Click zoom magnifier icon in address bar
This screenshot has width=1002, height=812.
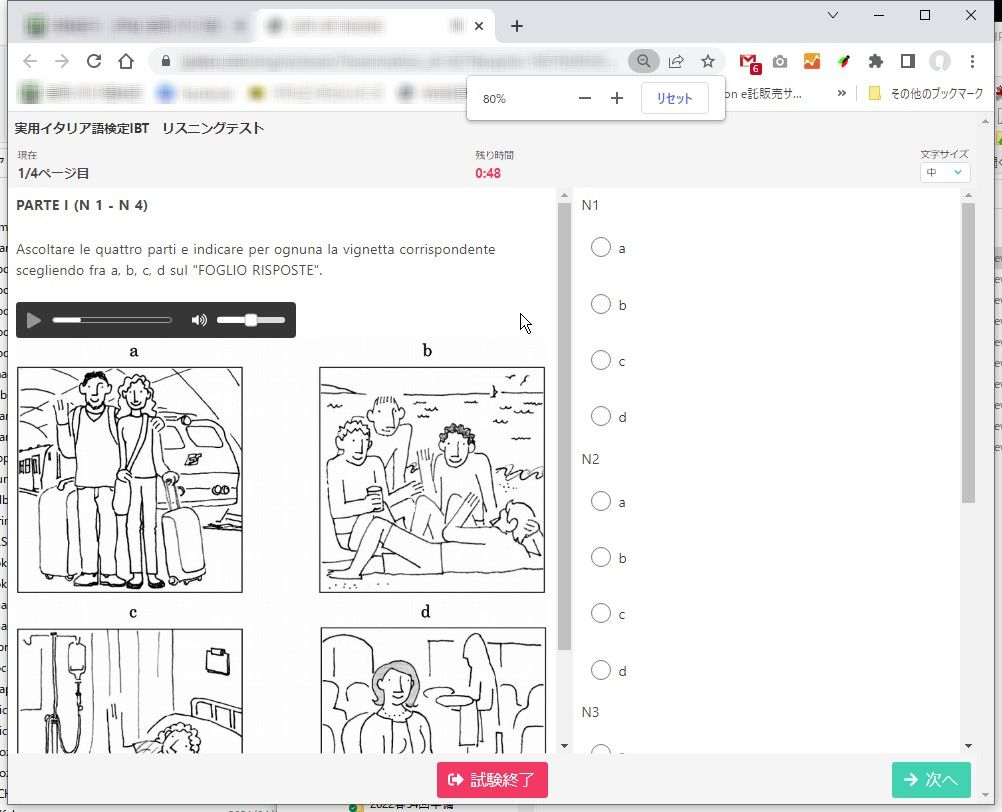[x=644, y=61]
